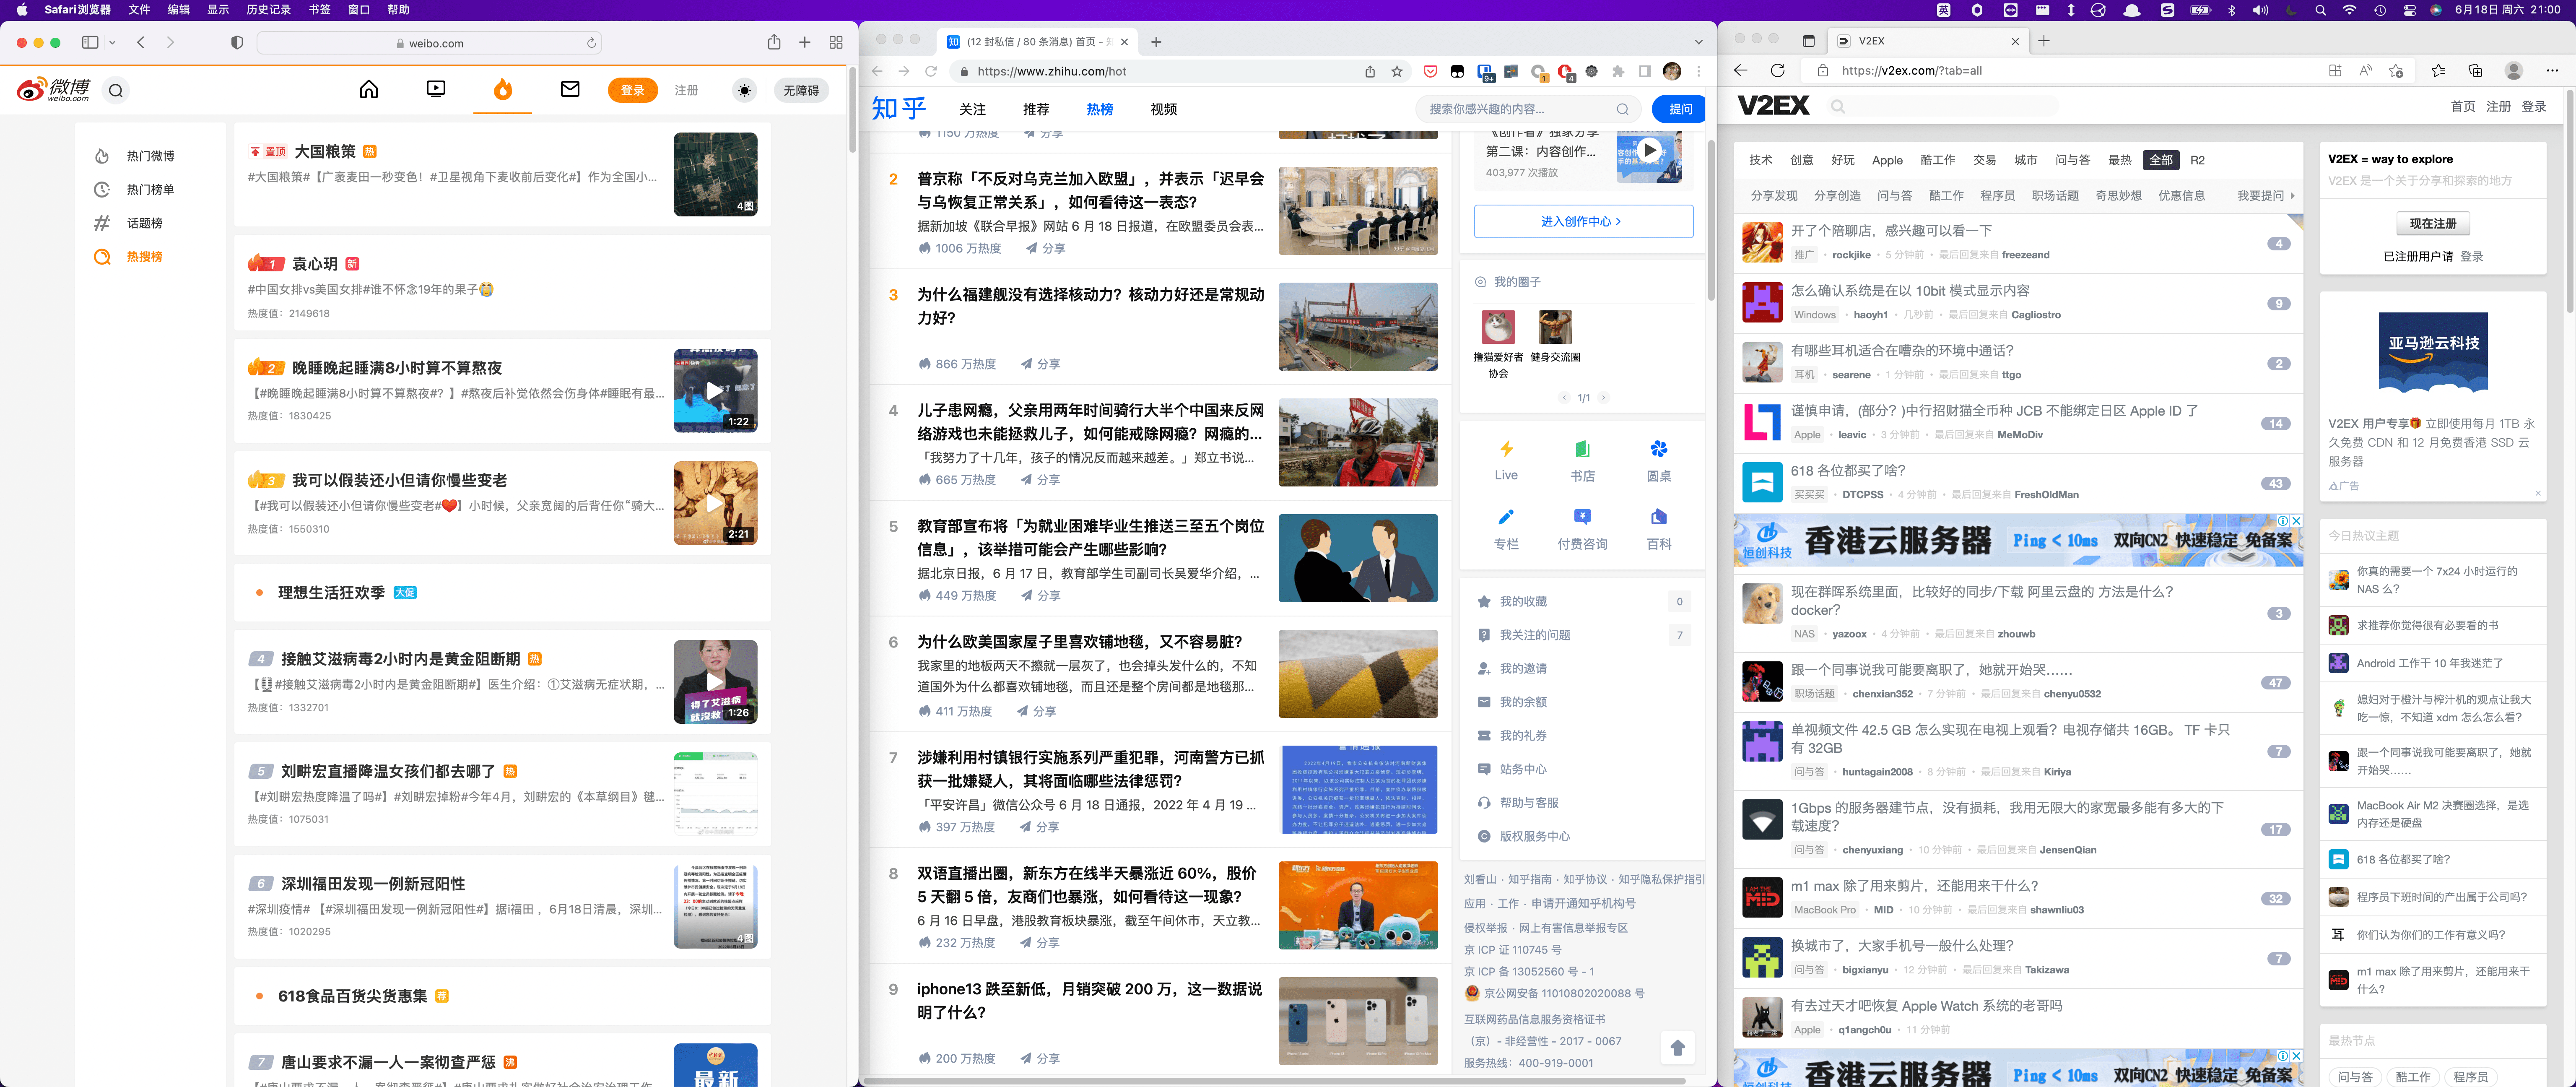Open Zhihu Live lightning icon
The image size is (2576, 1087).
[1506, 449]
